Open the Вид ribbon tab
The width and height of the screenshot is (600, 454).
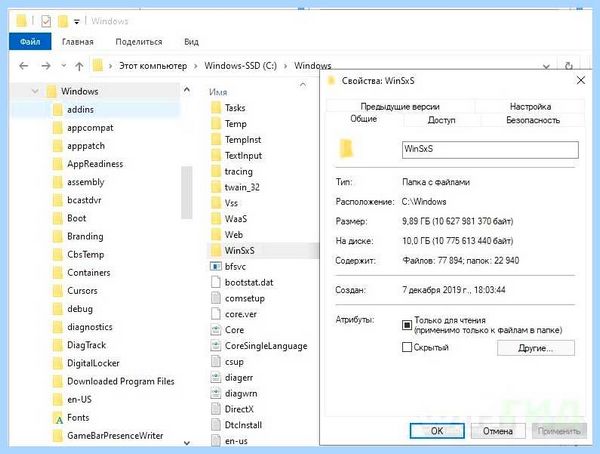(191, 42)
